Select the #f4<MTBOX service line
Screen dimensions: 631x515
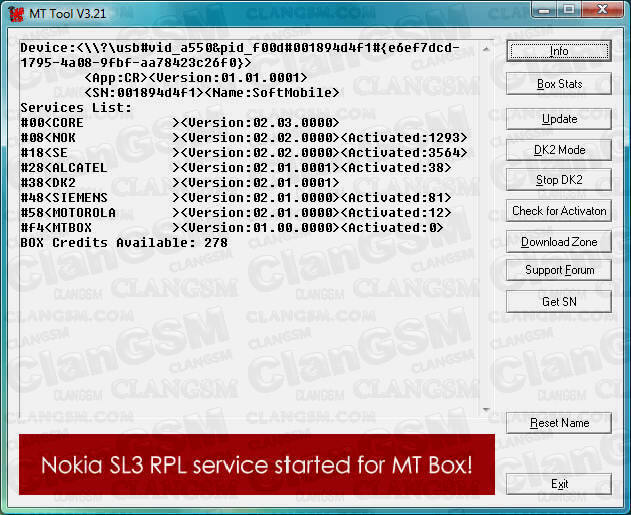(232, 228)
